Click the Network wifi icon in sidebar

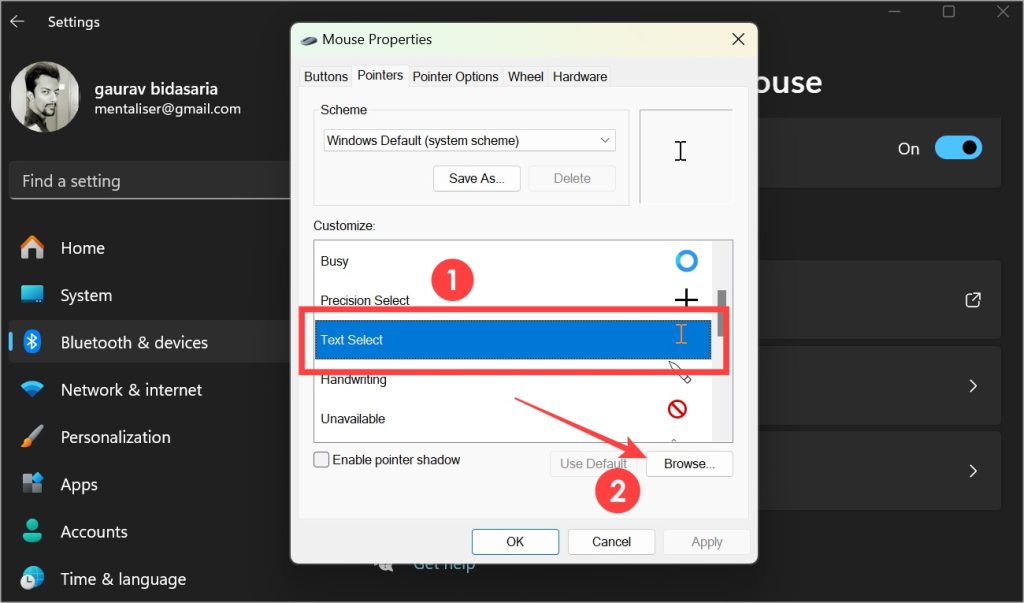click(x=32, y=389)
